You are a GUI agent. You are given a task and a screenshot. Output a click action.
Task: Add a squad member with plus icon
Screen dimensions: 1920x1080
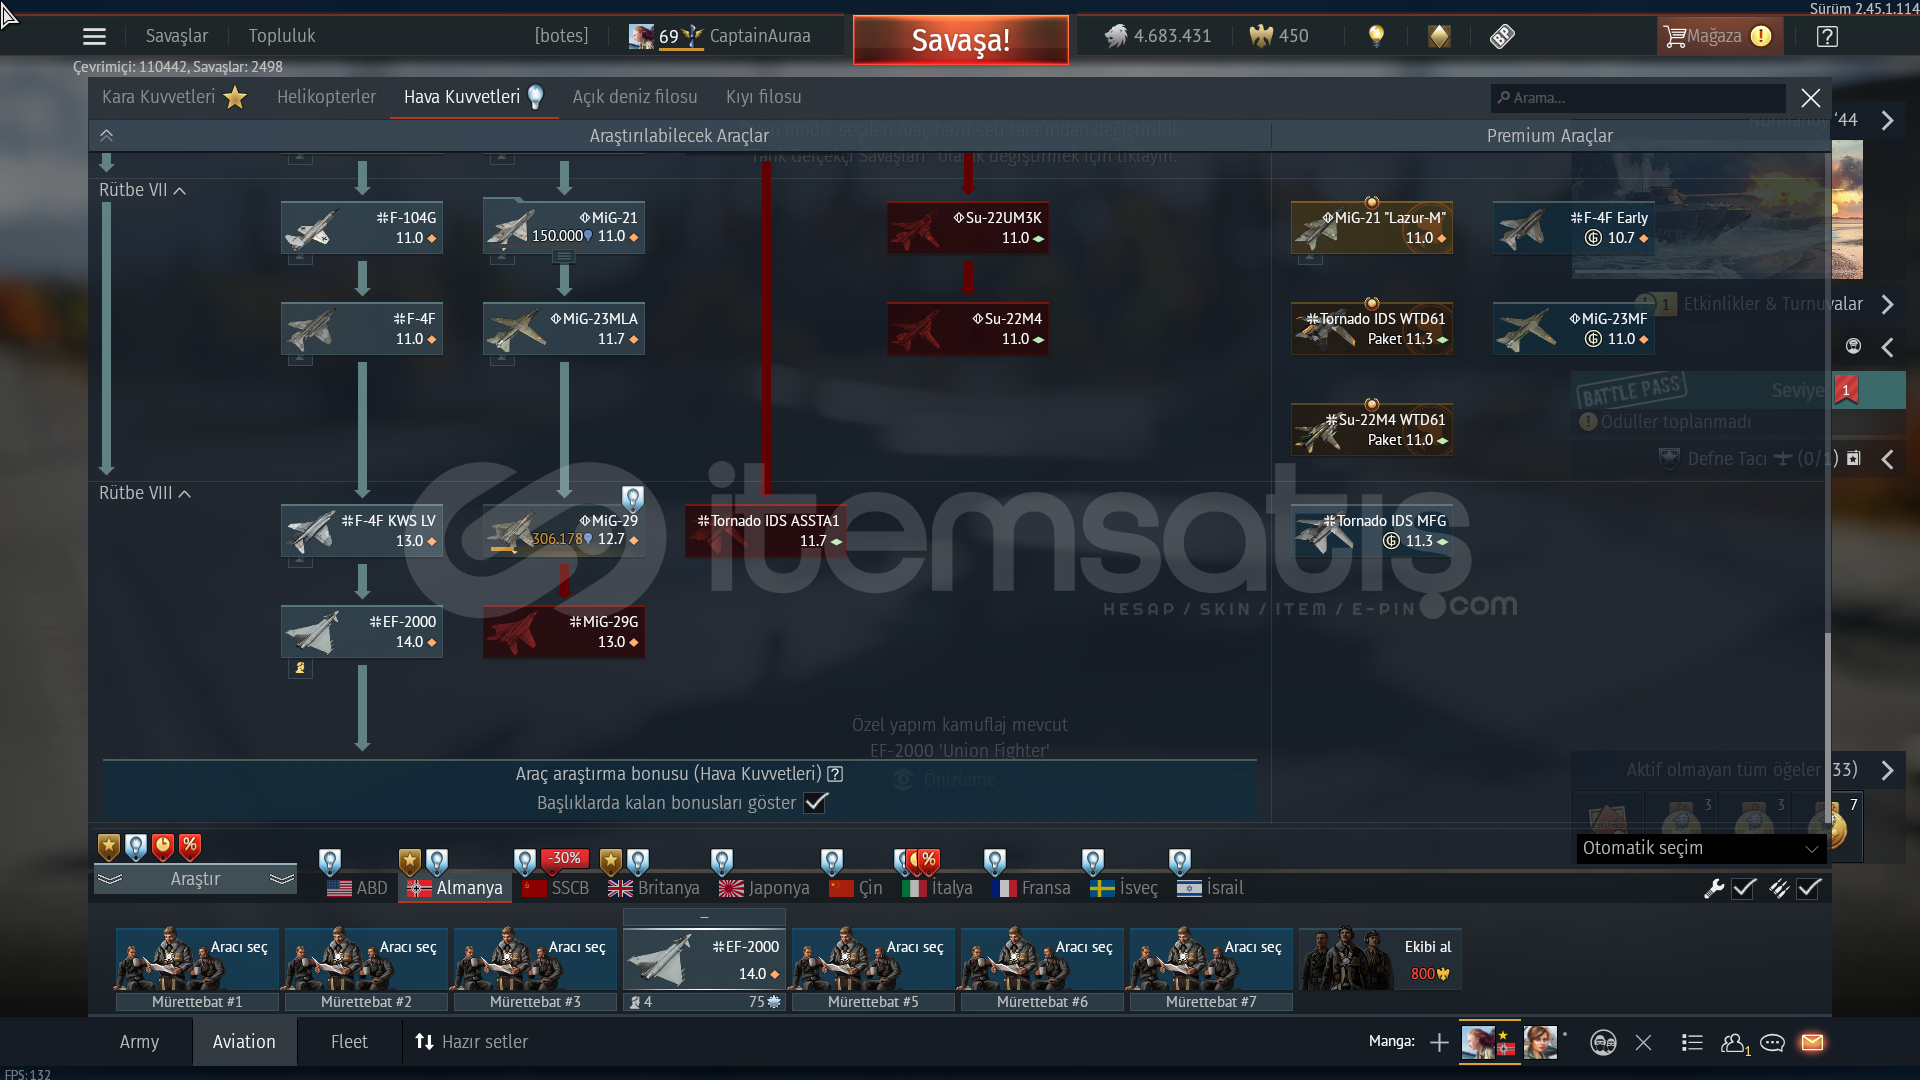tap(1439, 1043)
